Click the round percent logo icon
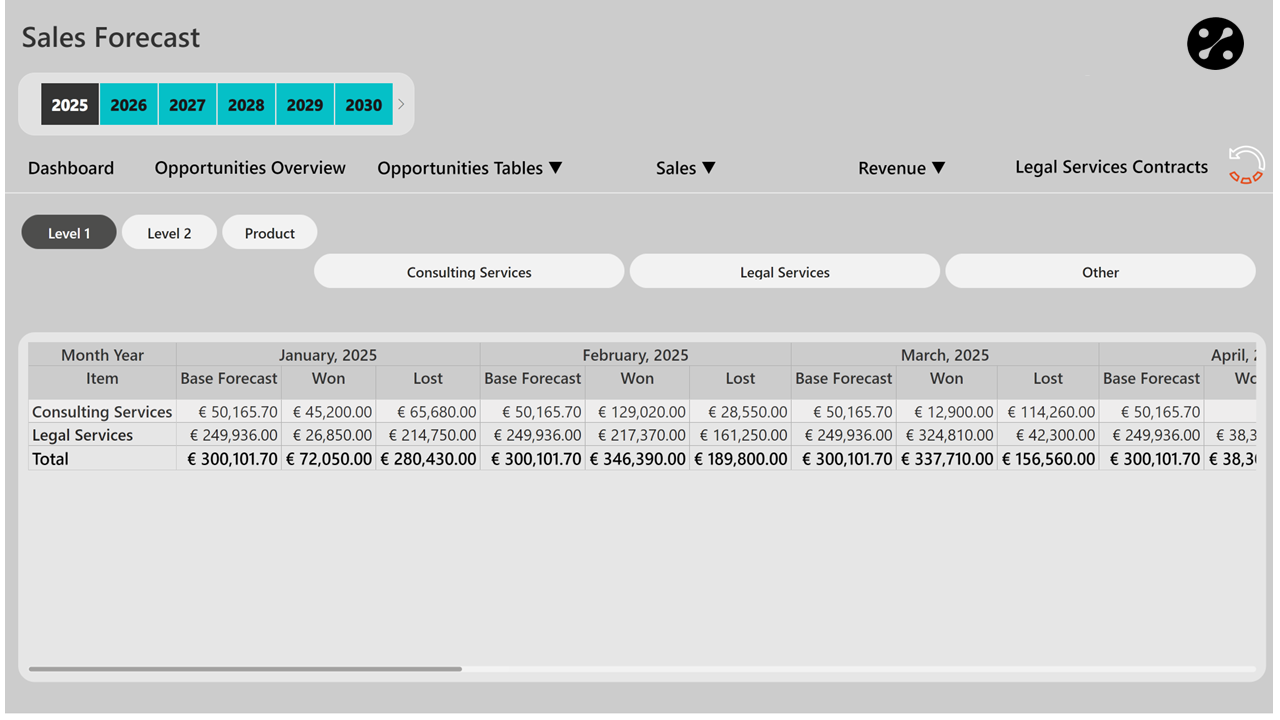 click(1215, 44)
